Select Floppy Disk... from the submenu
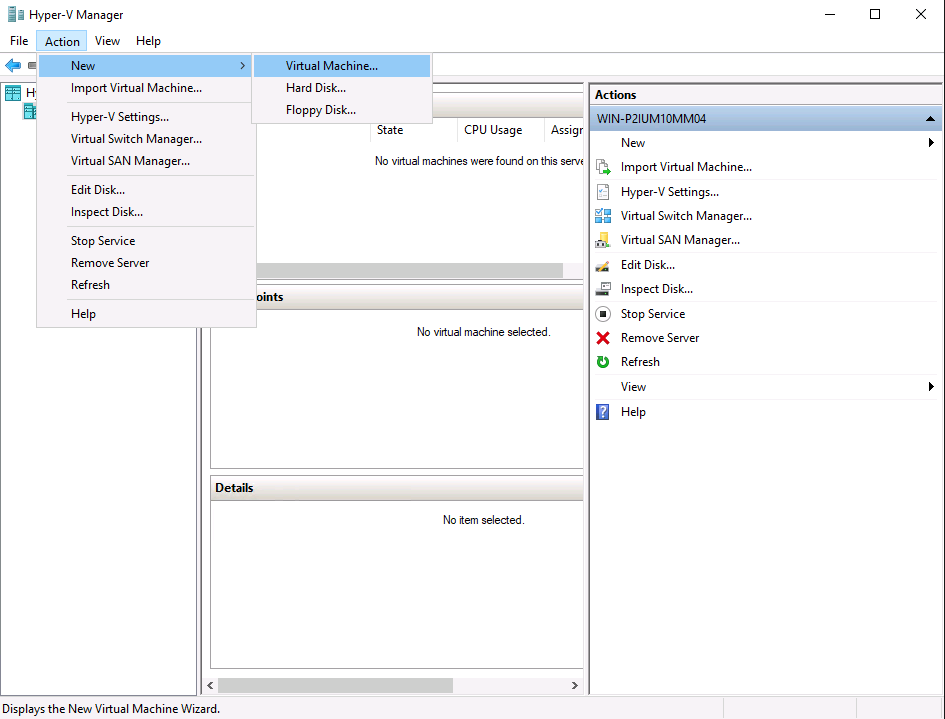Viewport: 945px width, 719px height. pos(321,110)
